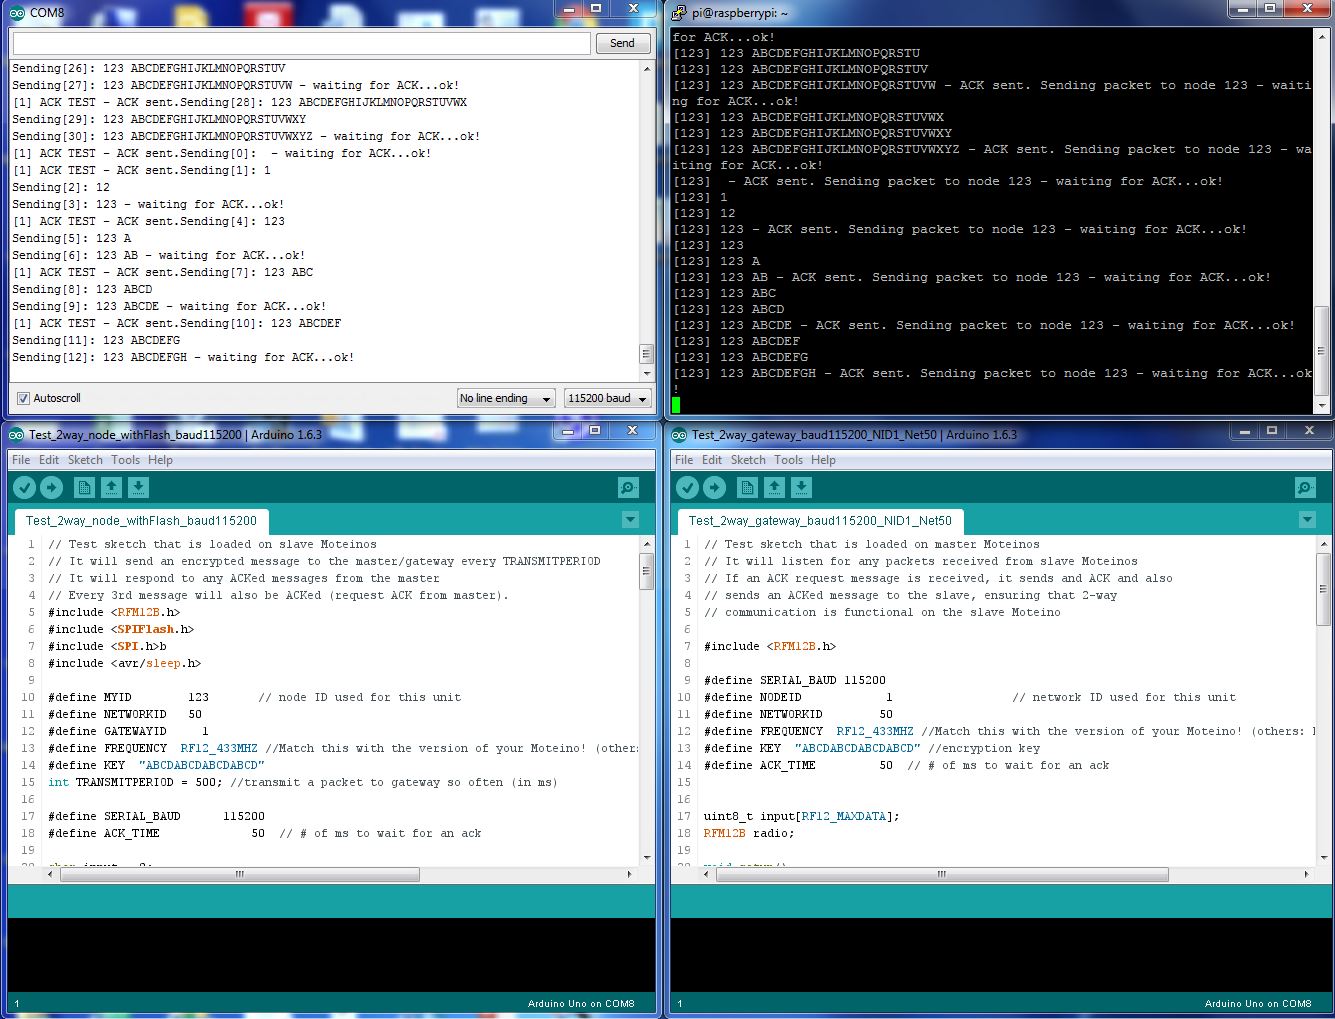Toggle Autoscroll checkbox in COM8 monitor
The image size is (1335, 1019).
click(23, 398)
